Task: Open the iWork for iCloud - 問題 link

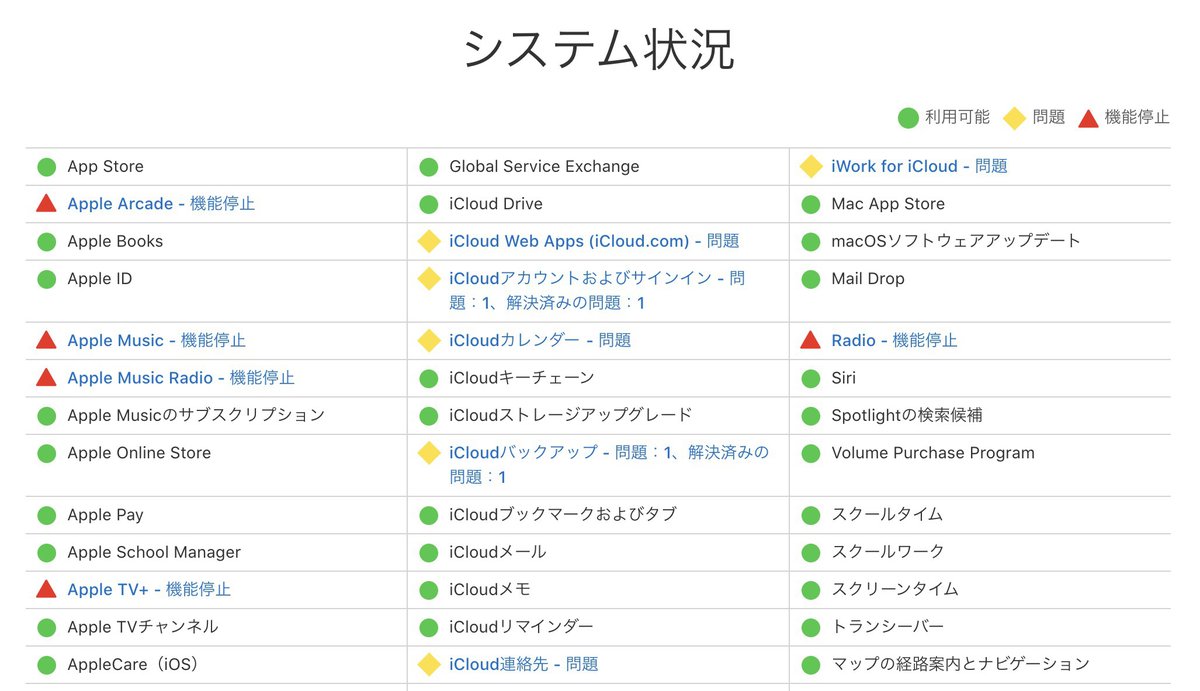Action: [919, 167]
